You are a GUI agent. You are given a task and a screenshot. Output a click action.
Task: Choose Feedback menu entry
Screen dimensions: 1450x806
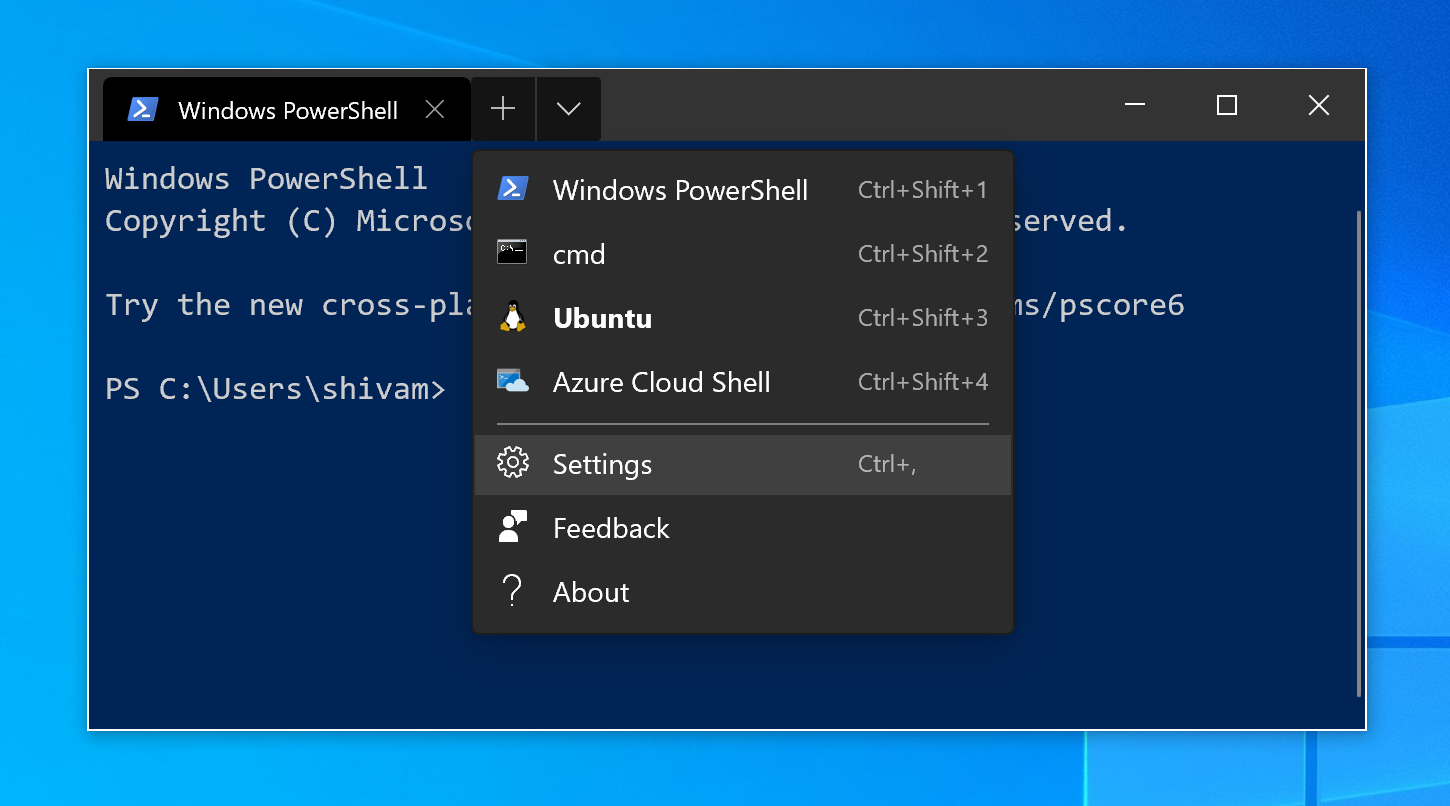[x=743, y=528]
